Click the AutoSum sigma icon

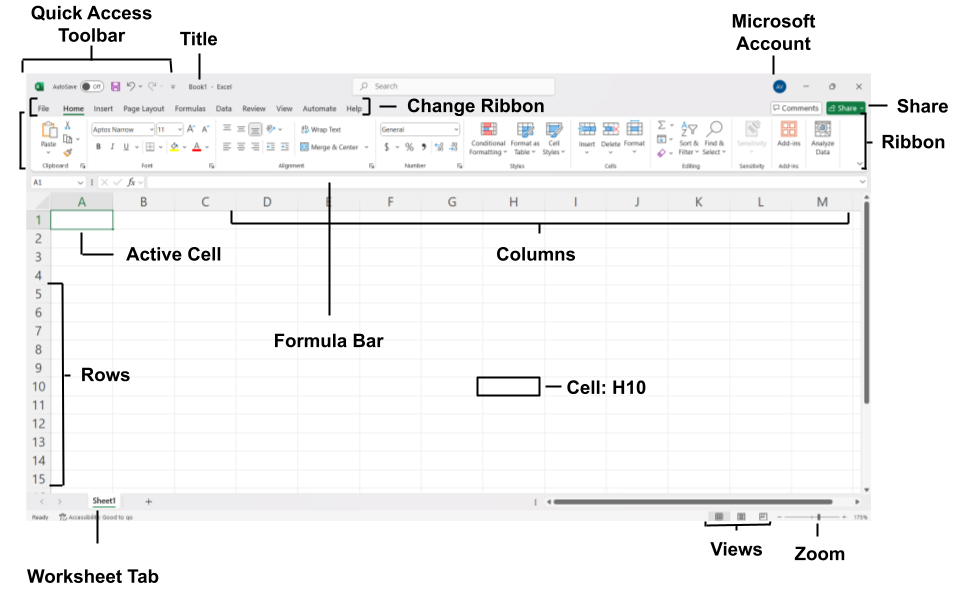pyautogui.click(x=661, y=126)
